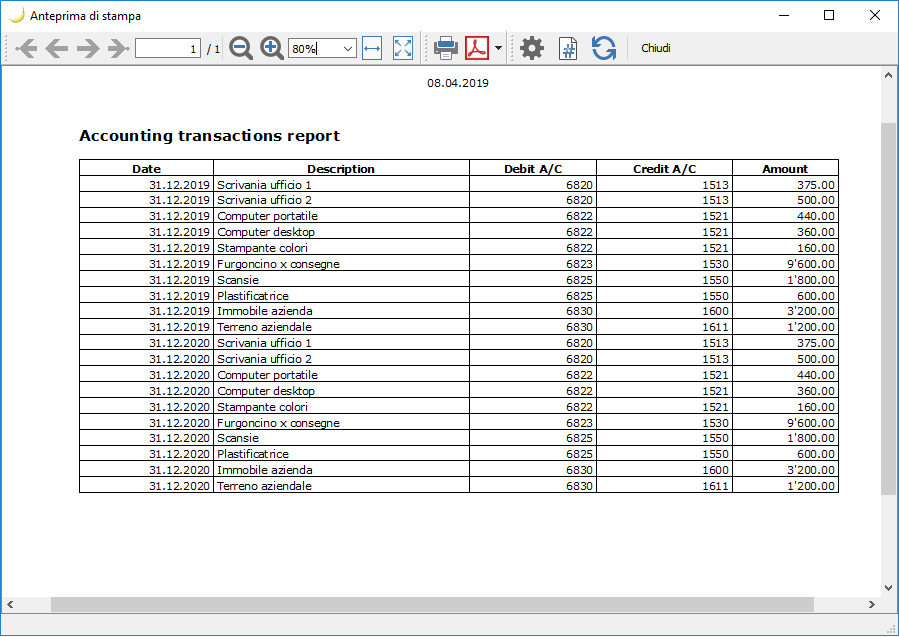Print the report with printer icon
Screen dimensions: 899x637
(x=445, y=48)
